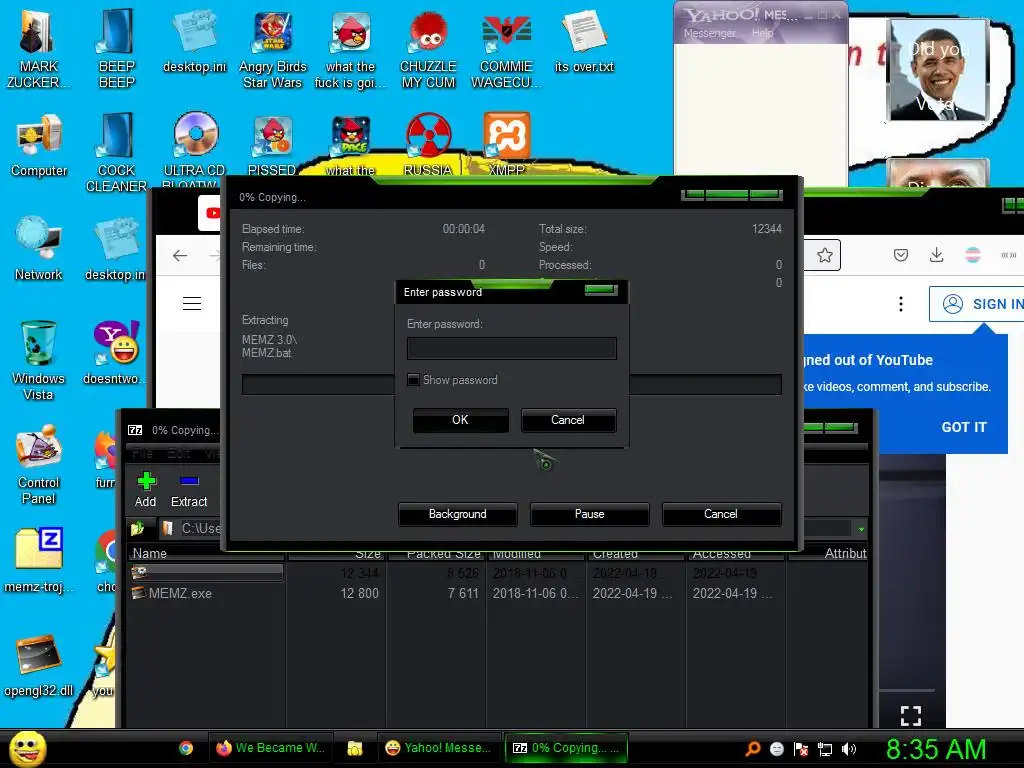Select MEMZ.exe size cell 12 800
The image size is (1024, 768).
click(359, 593)
